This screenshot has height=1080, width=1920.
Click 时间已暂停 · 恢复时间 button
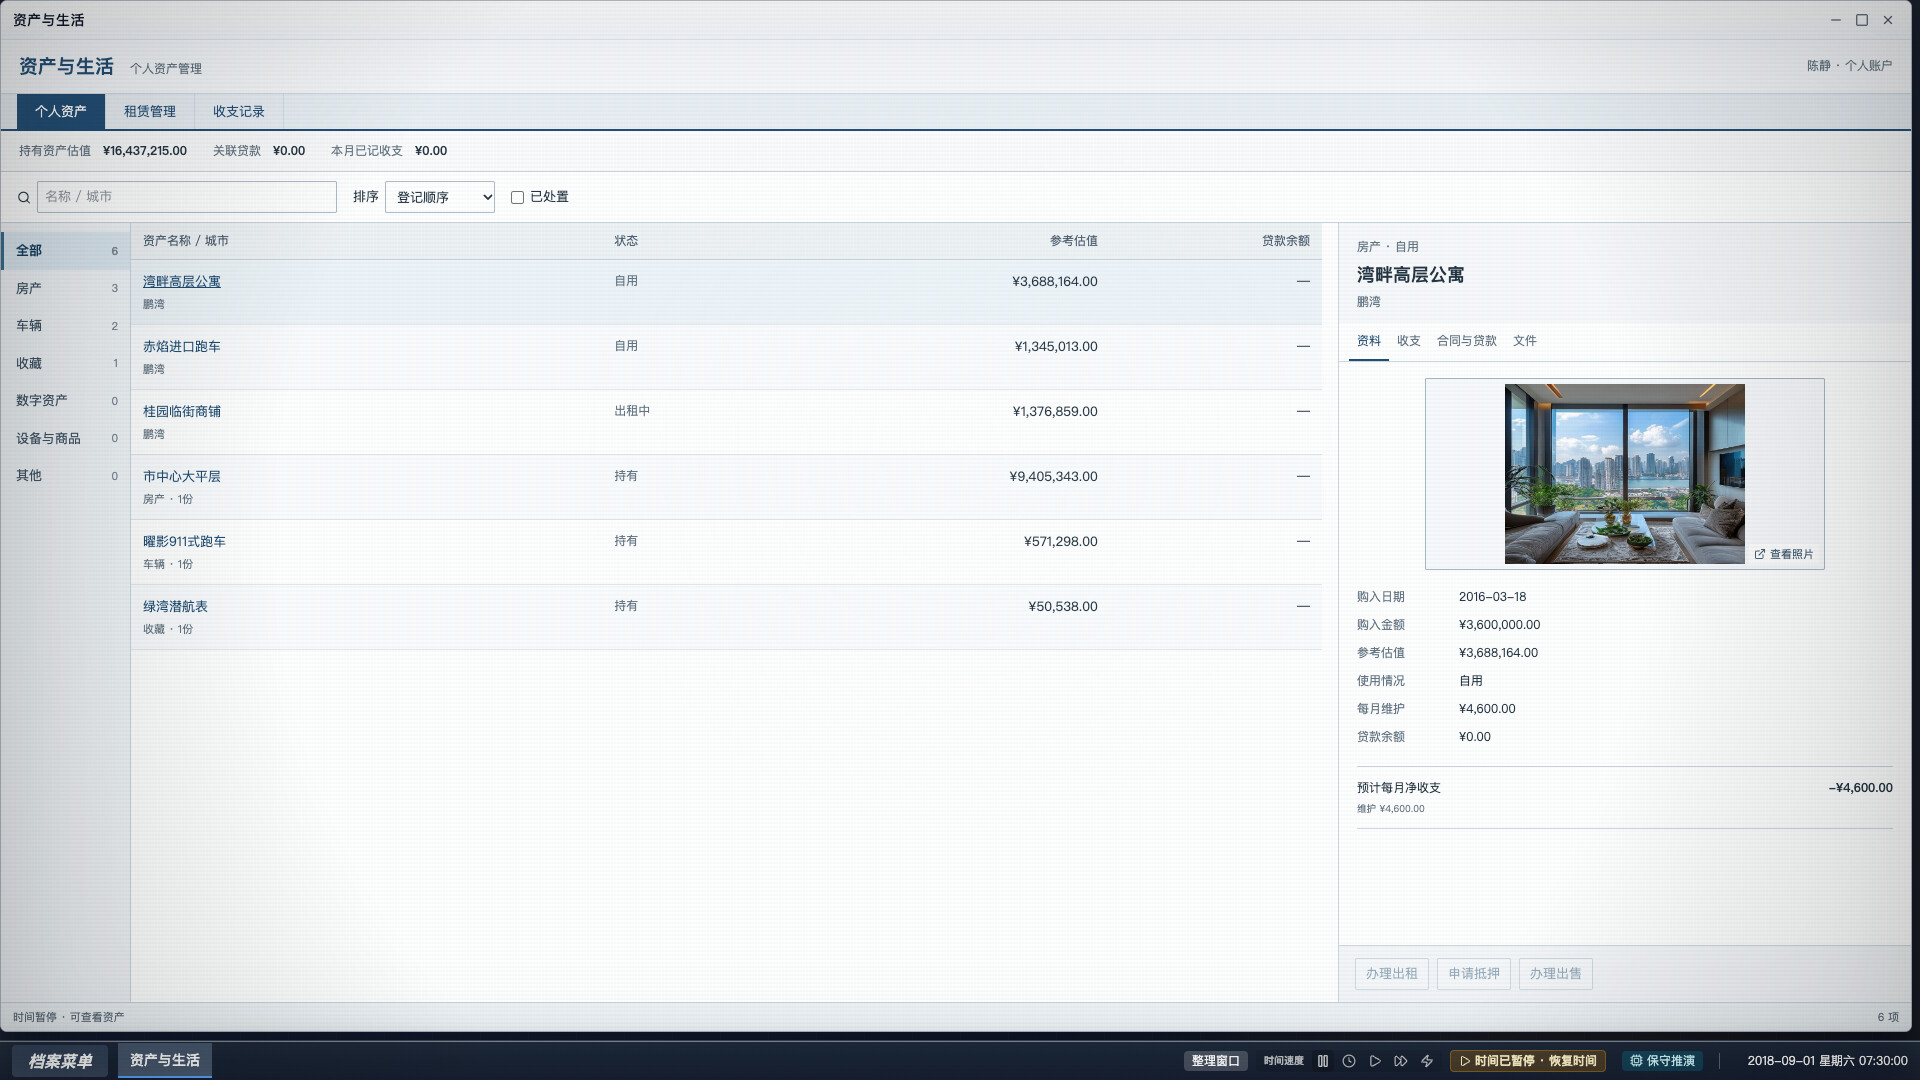[x=1528, y=1061]
